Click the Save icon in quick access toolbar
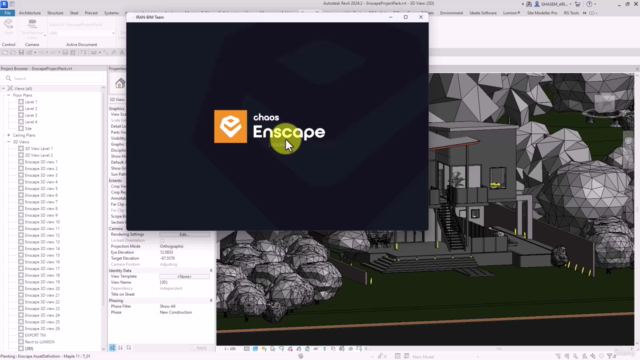This screenshot has height=360, width=640. (x=21, y=53)
